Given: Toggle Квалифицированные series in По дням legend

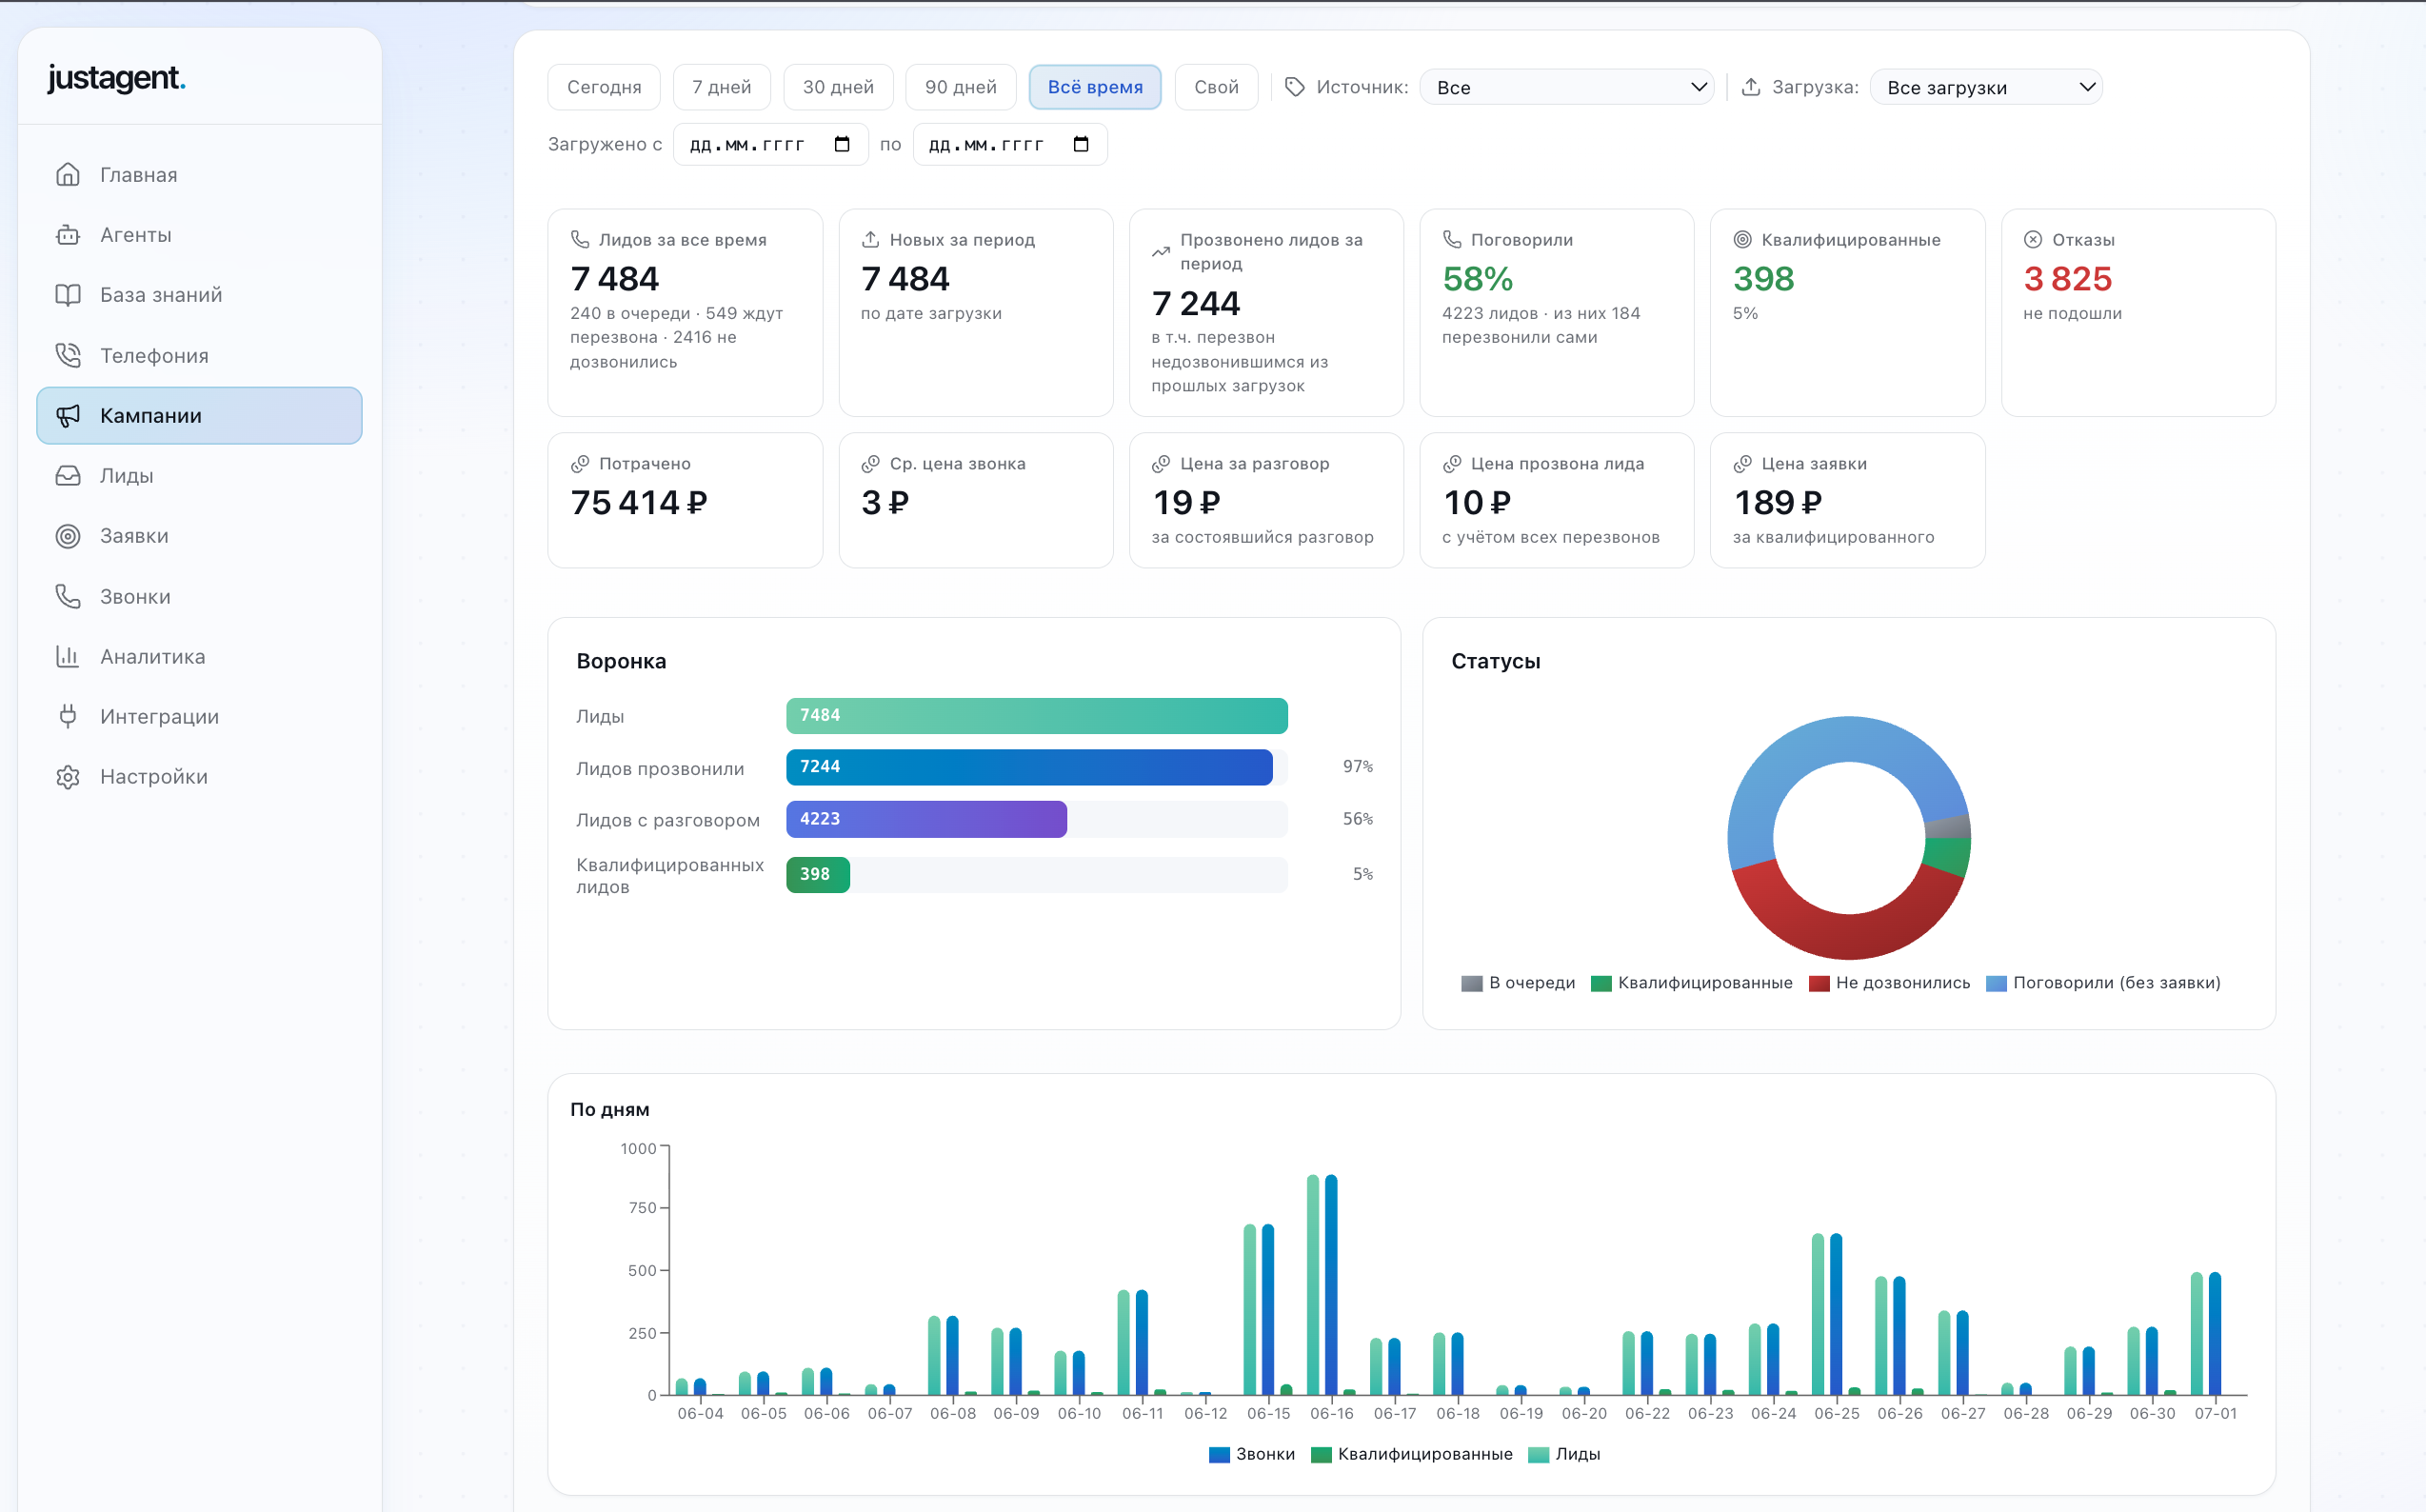Looking at the screenshot, I should [x=1411, y=1455].
